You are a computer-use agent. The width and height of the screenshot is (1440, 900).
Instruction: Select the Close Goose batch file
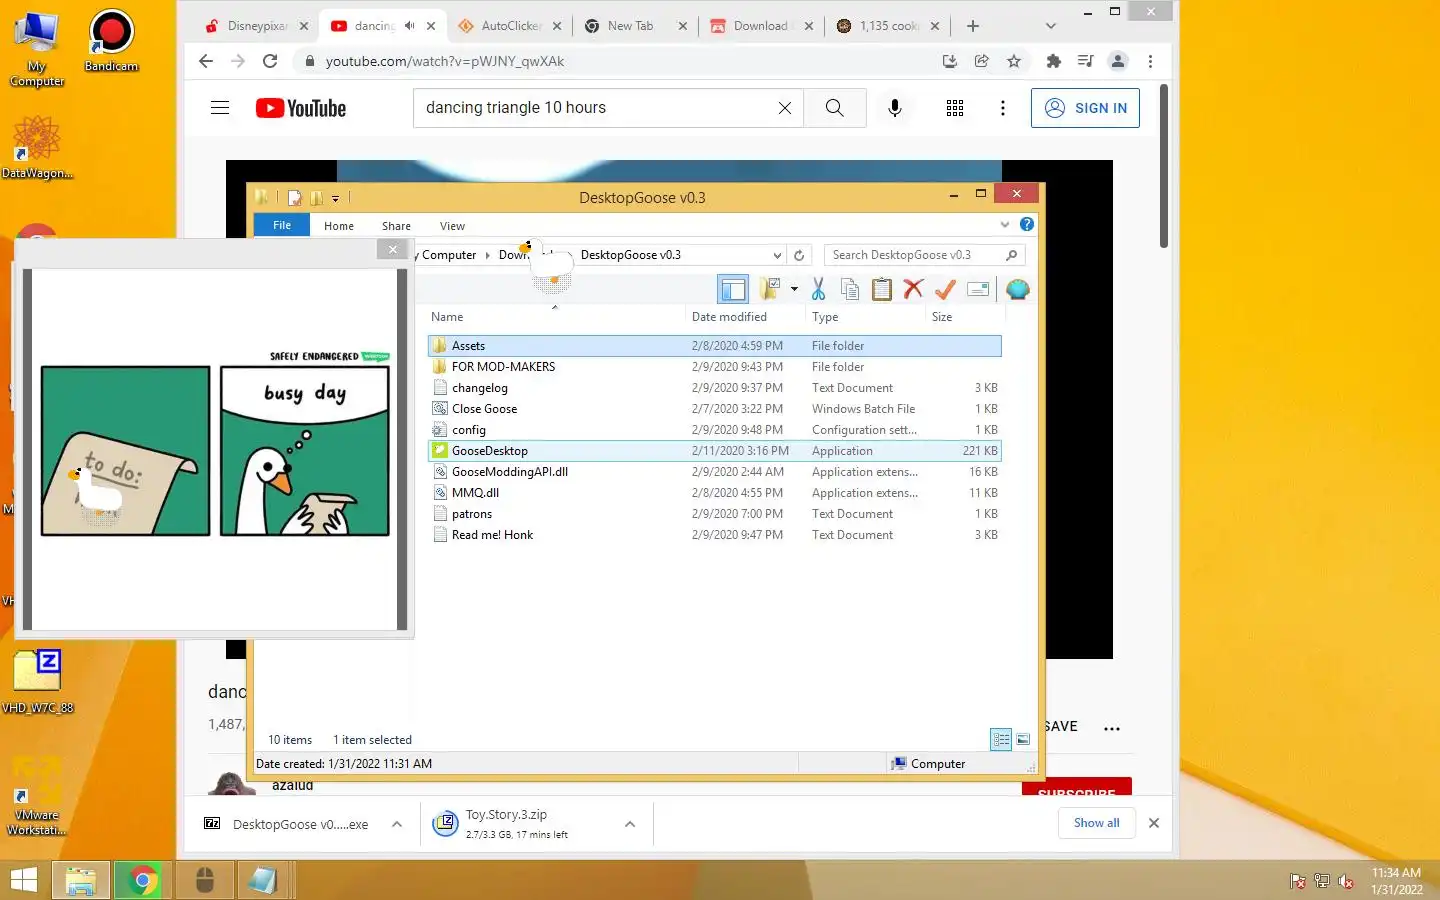click(715, 409)
